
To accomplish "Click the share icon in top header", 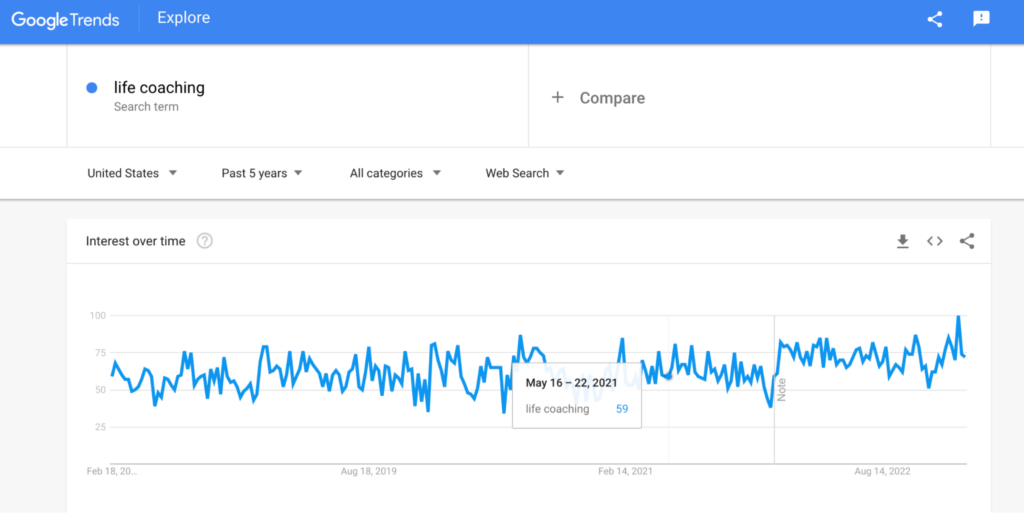I will pos(935,20).
